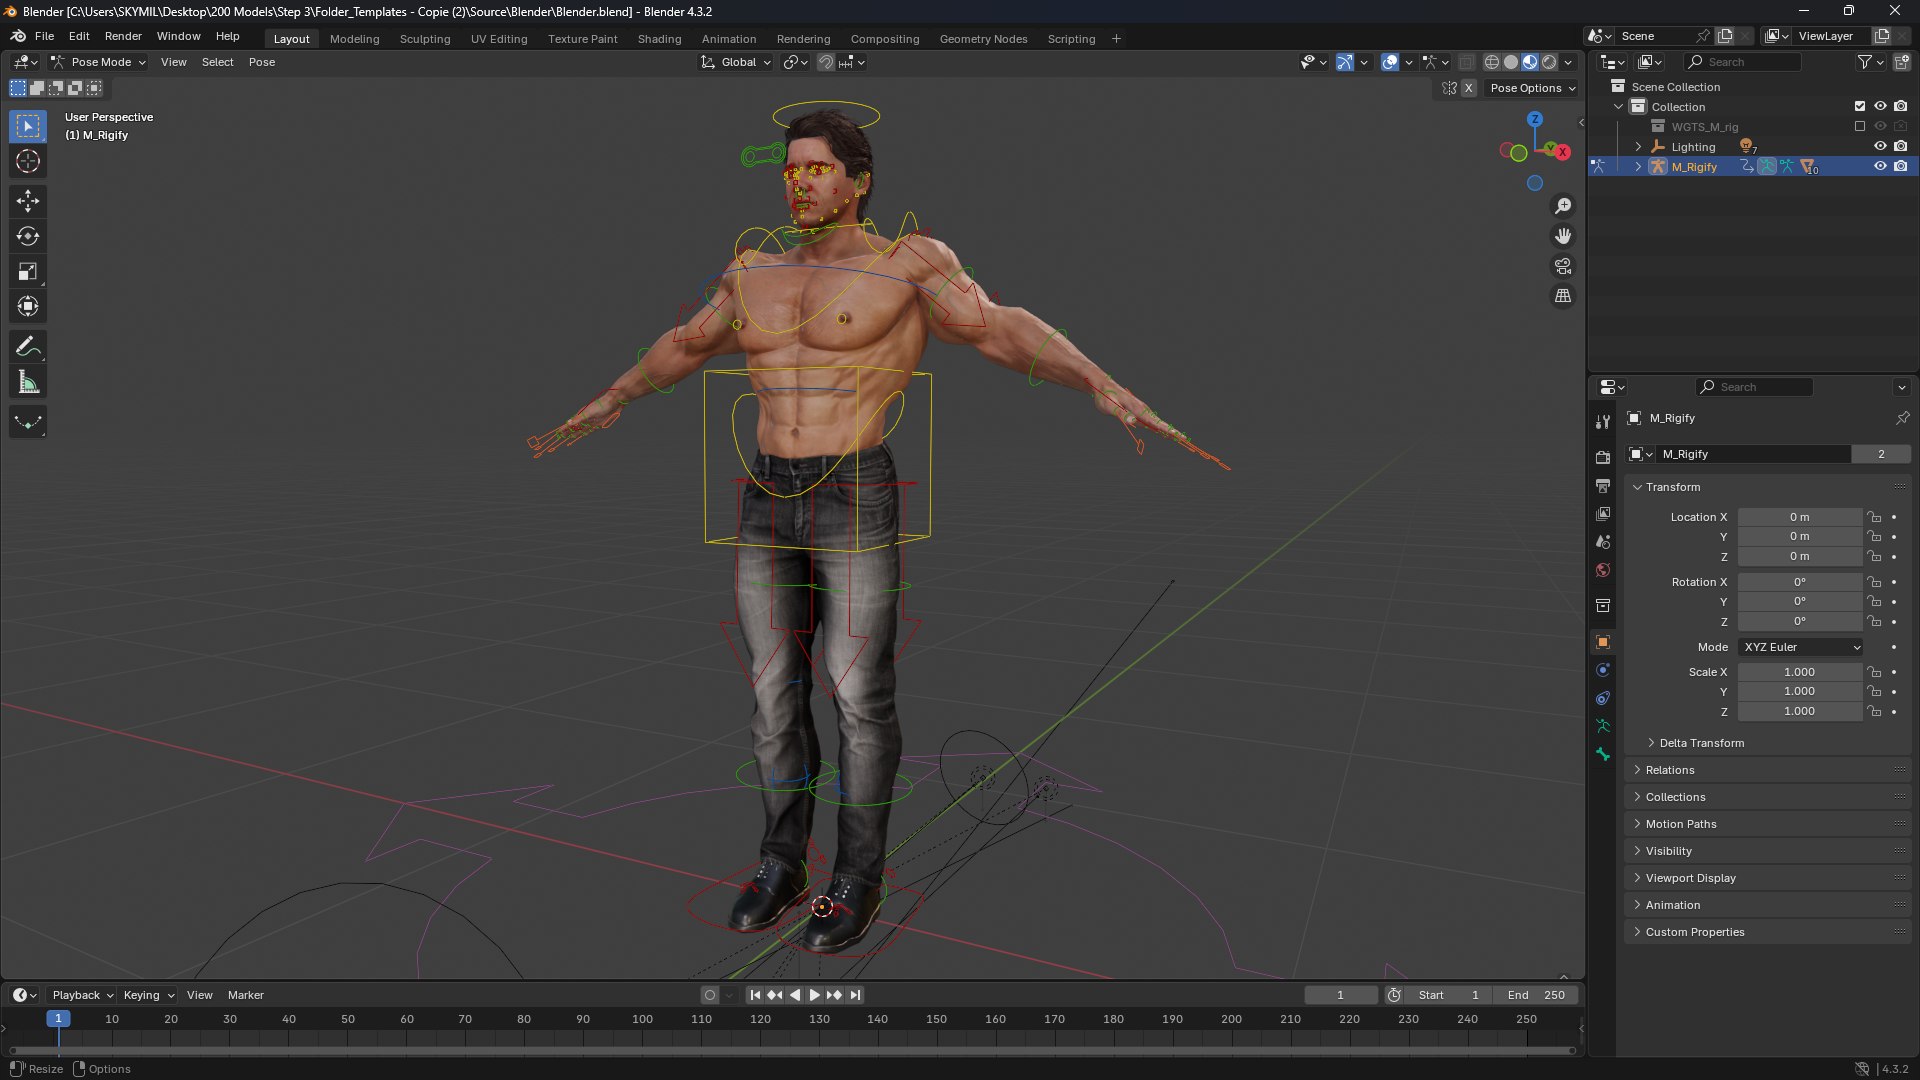Select the Move tool in the toolbar
This screenshot has height=1080, width=1920.
pyautogui.click(x=28, y=201)
